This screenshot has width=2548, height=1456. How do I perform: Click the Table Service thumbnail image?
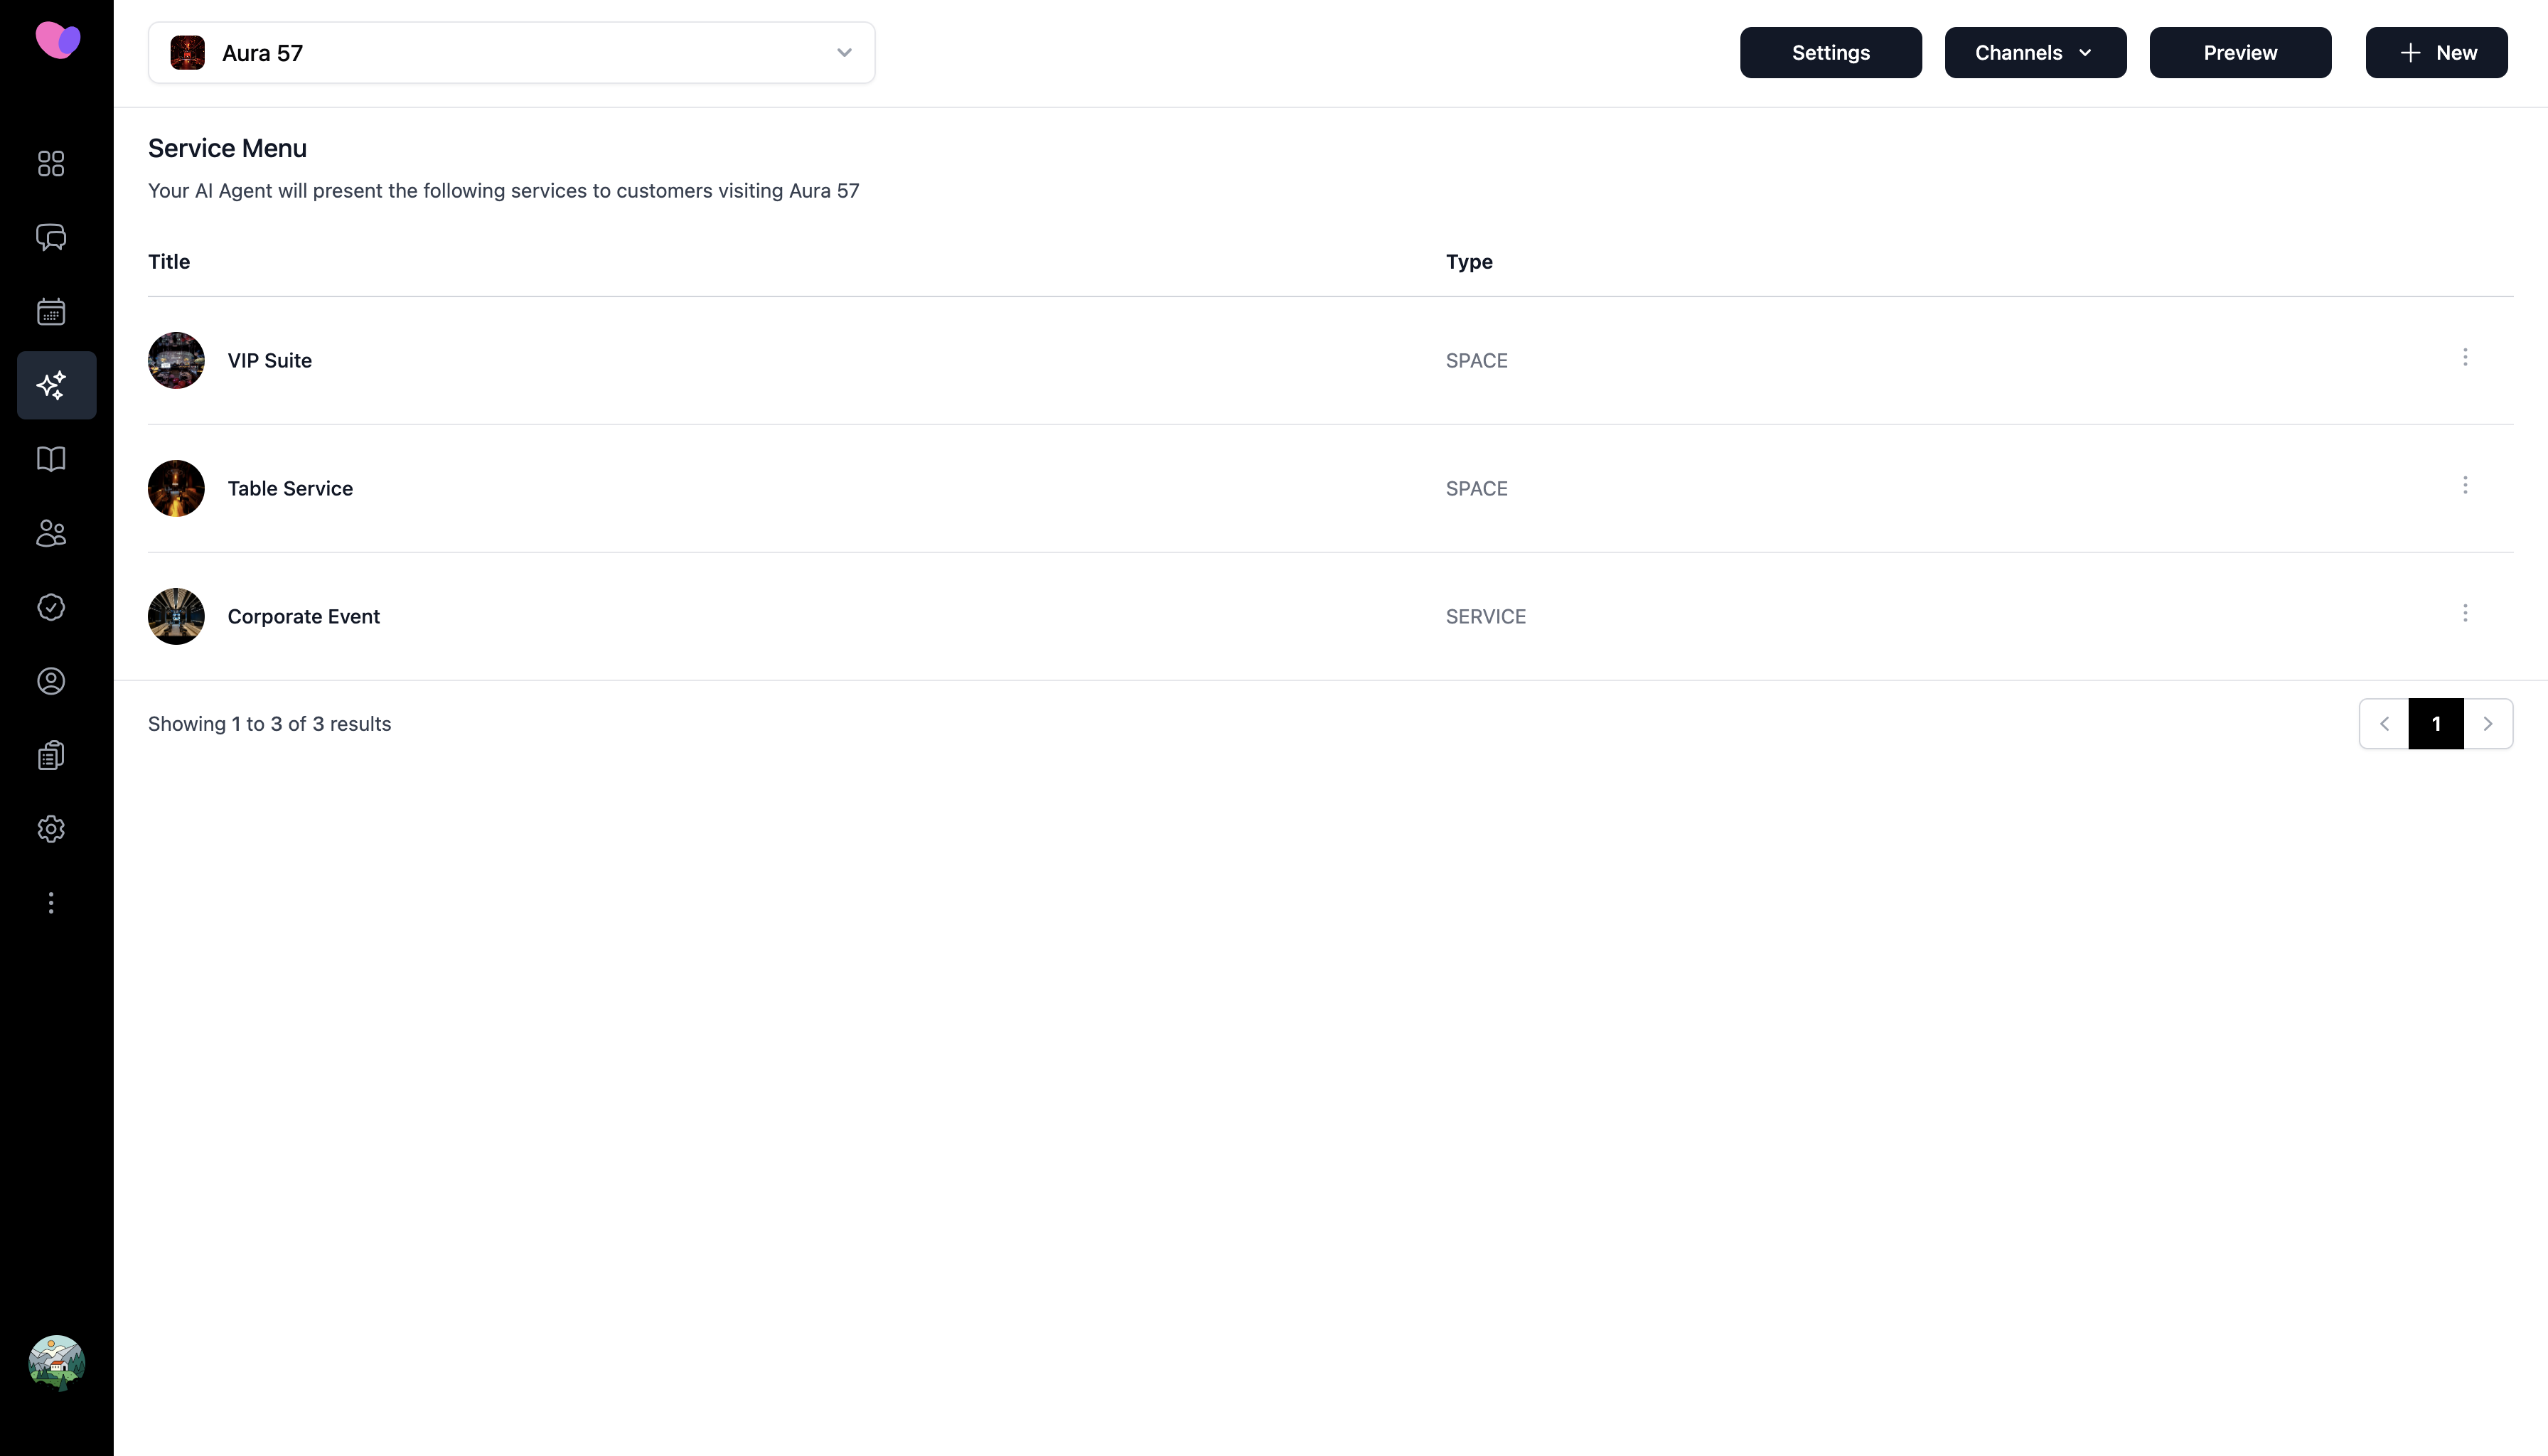176,488
